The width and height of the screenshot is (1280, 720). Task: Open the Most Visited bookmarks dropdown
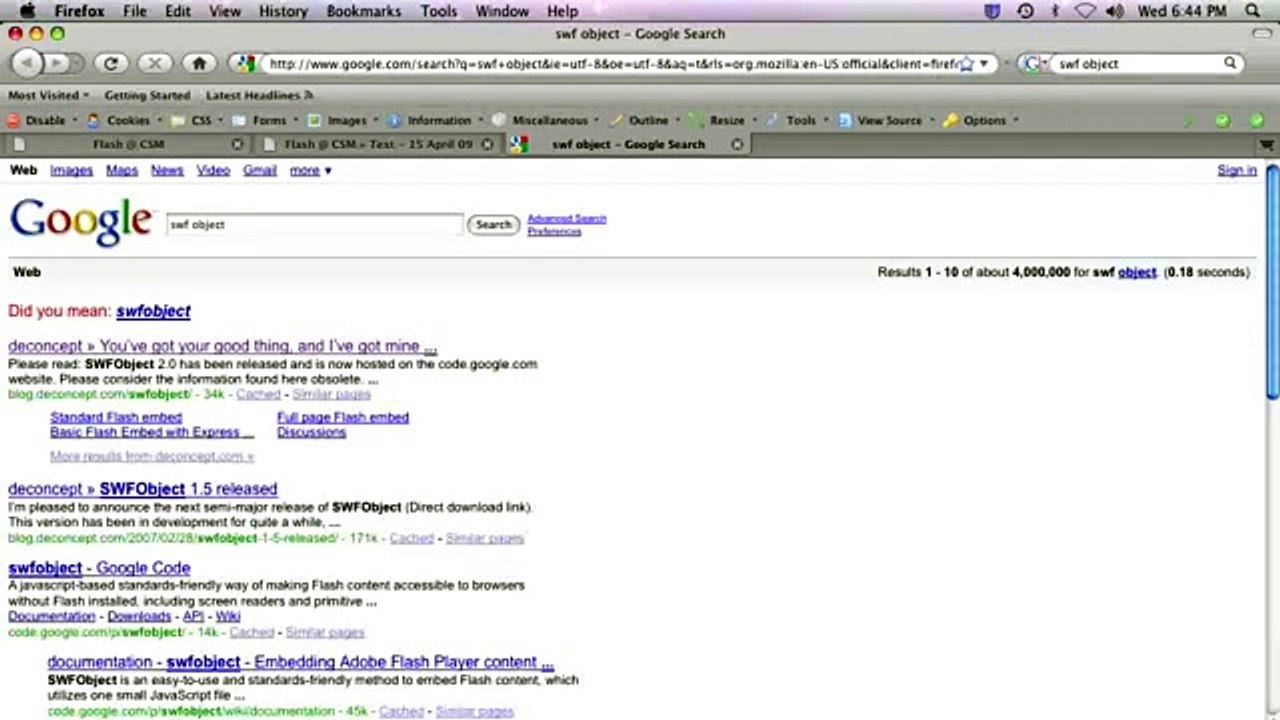point(48,95)
